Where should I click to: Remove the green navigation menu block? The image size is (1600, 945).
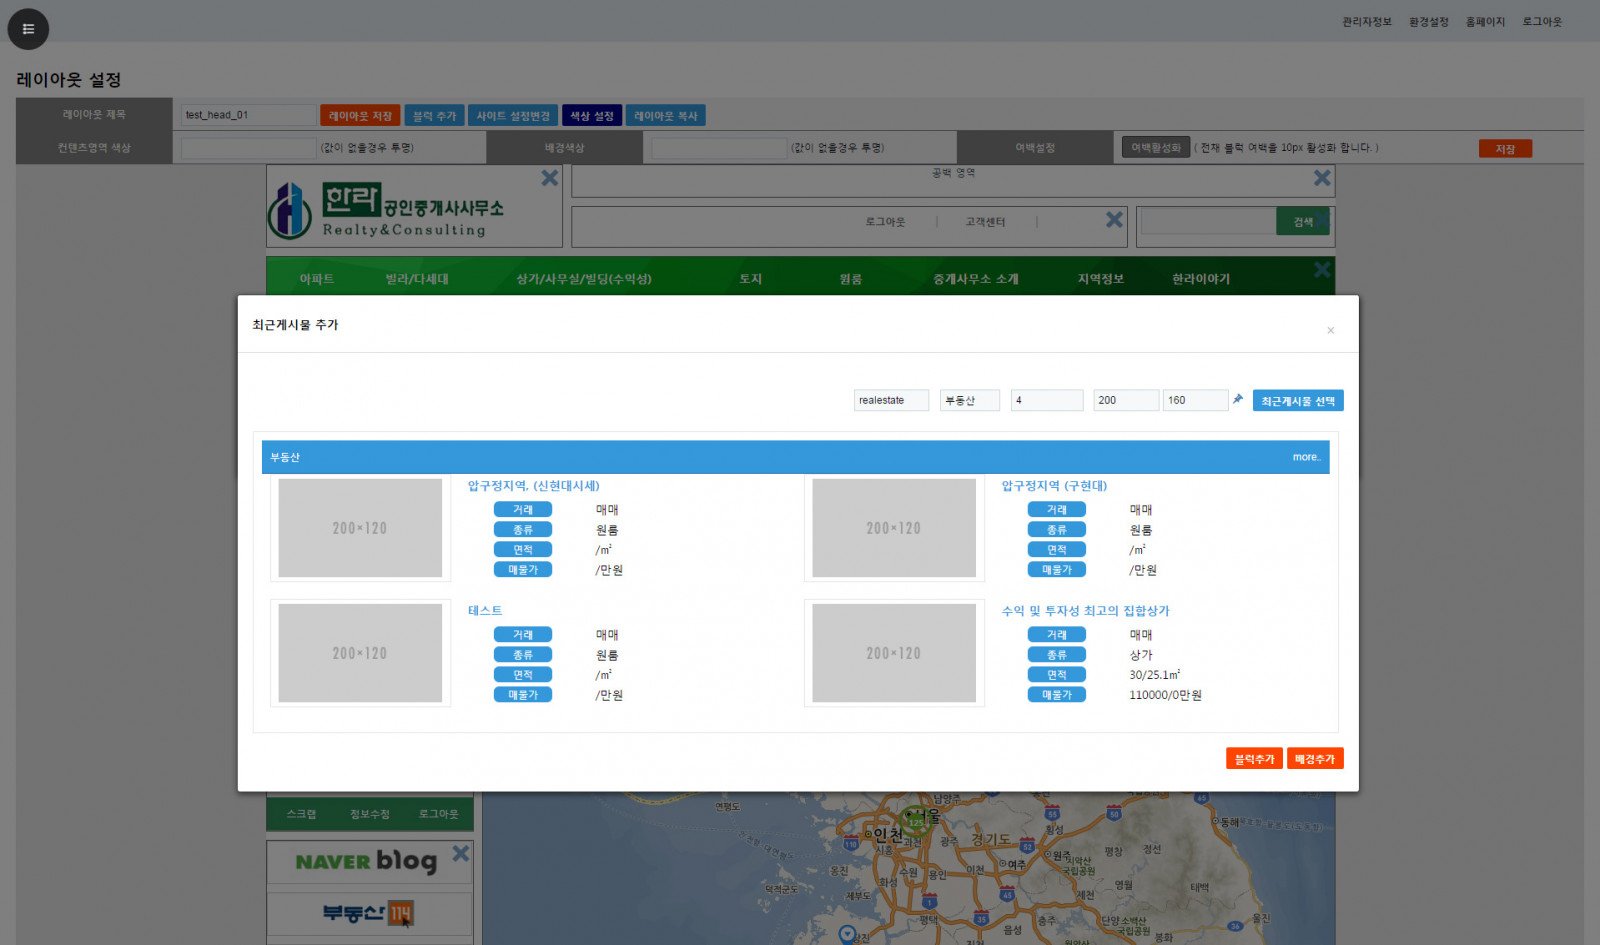(1322, 270)
